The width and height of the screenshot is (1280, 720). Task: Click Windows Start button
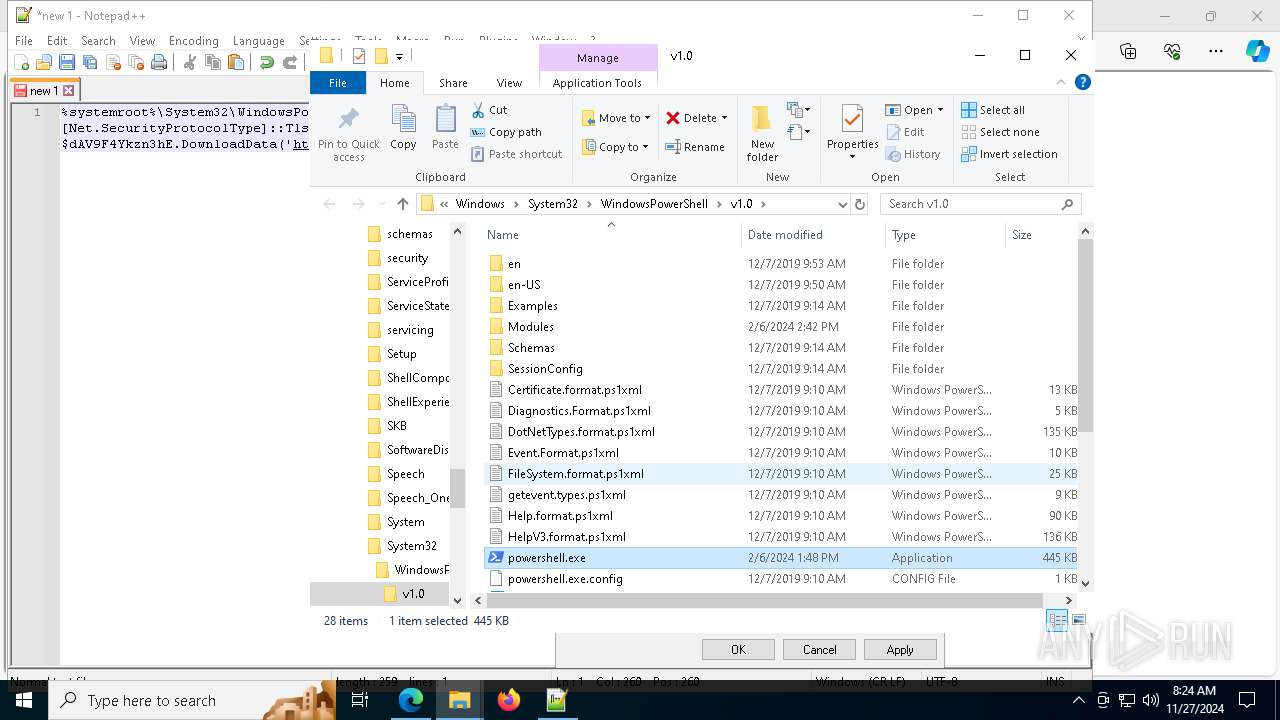24,700
